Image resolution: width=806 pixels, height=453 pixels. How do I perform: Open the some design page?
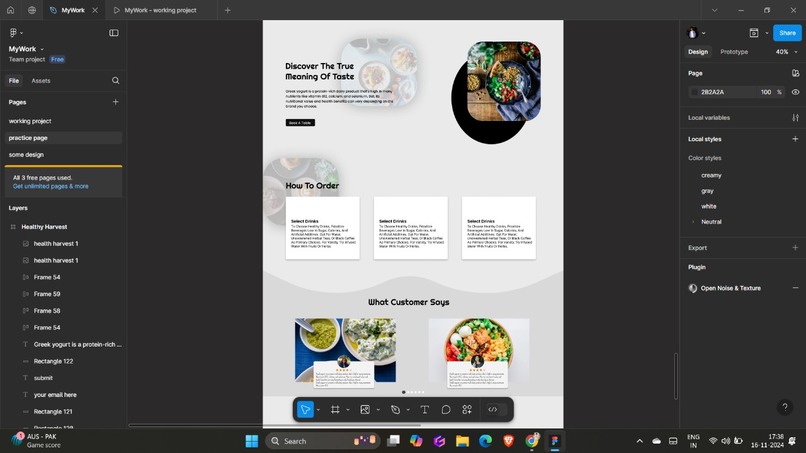tap(26, 155)
